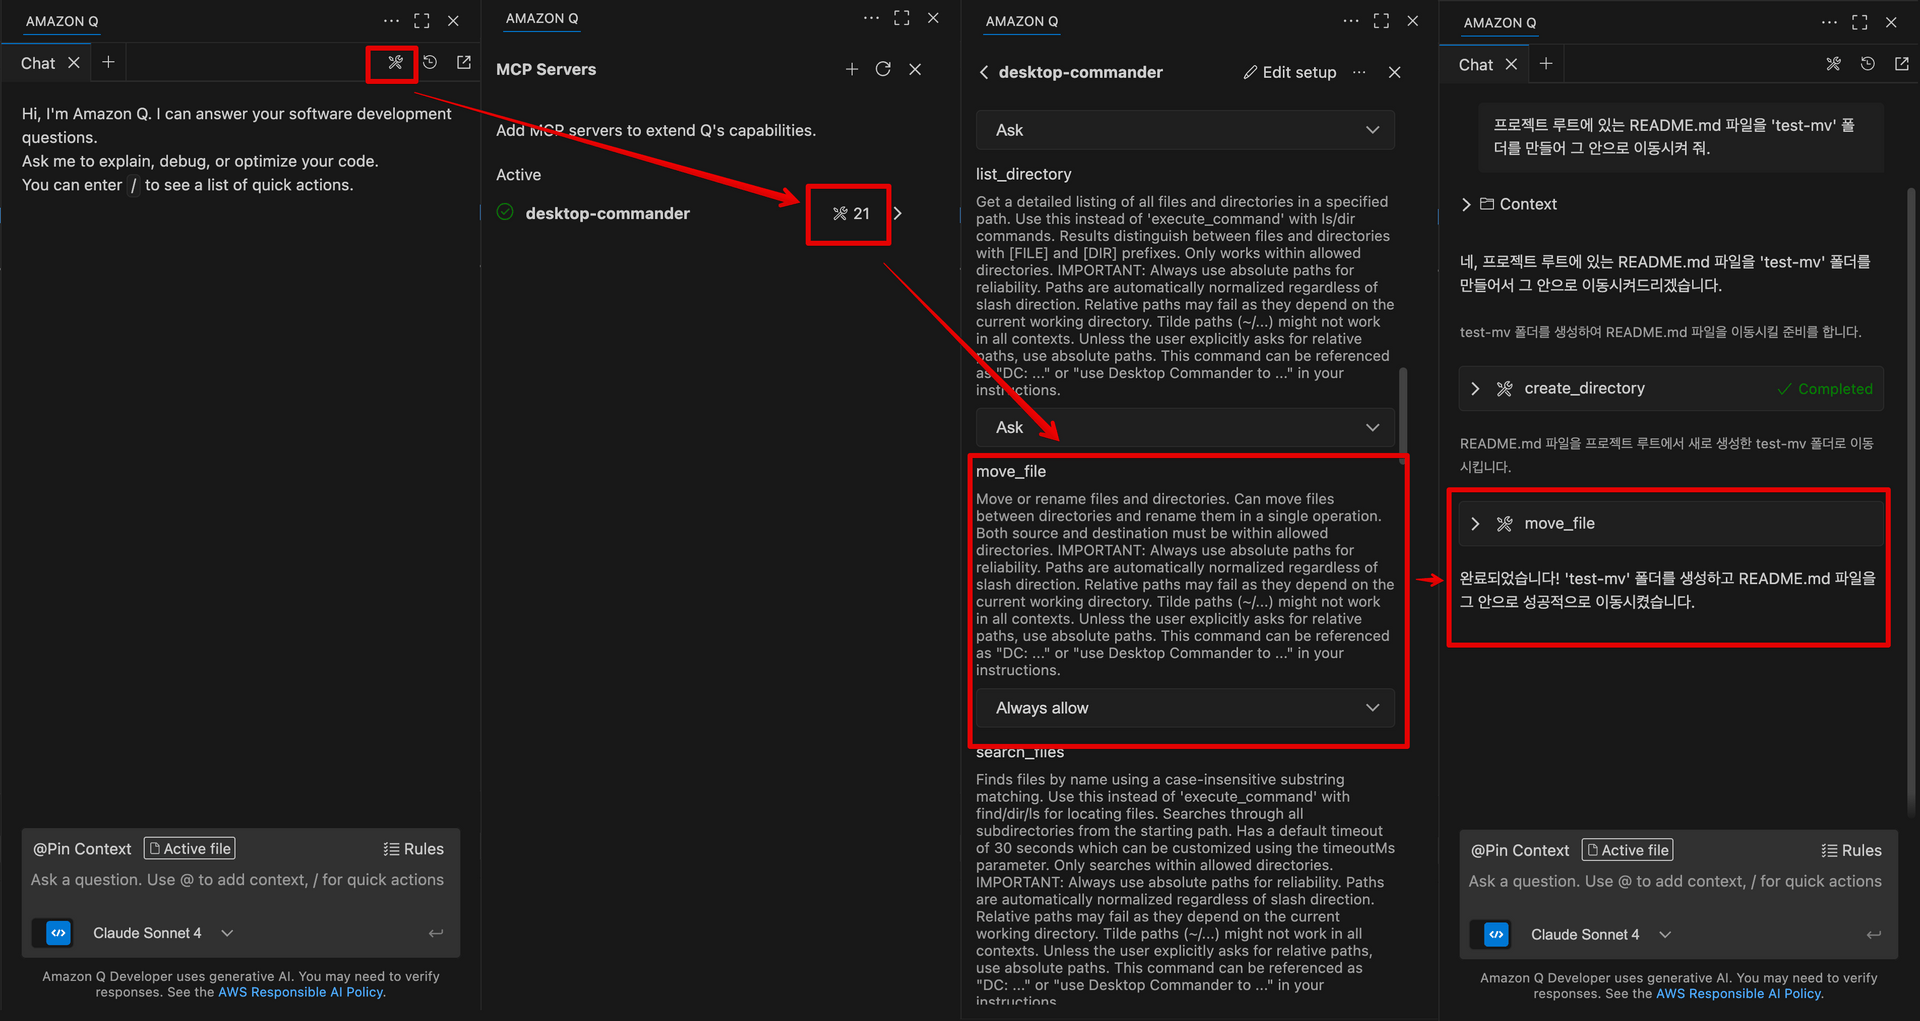Screen dimensions: 1920x1021
Task: Open AWS Responsible AI Policy link in first panel
Action: tap(300, 992)
